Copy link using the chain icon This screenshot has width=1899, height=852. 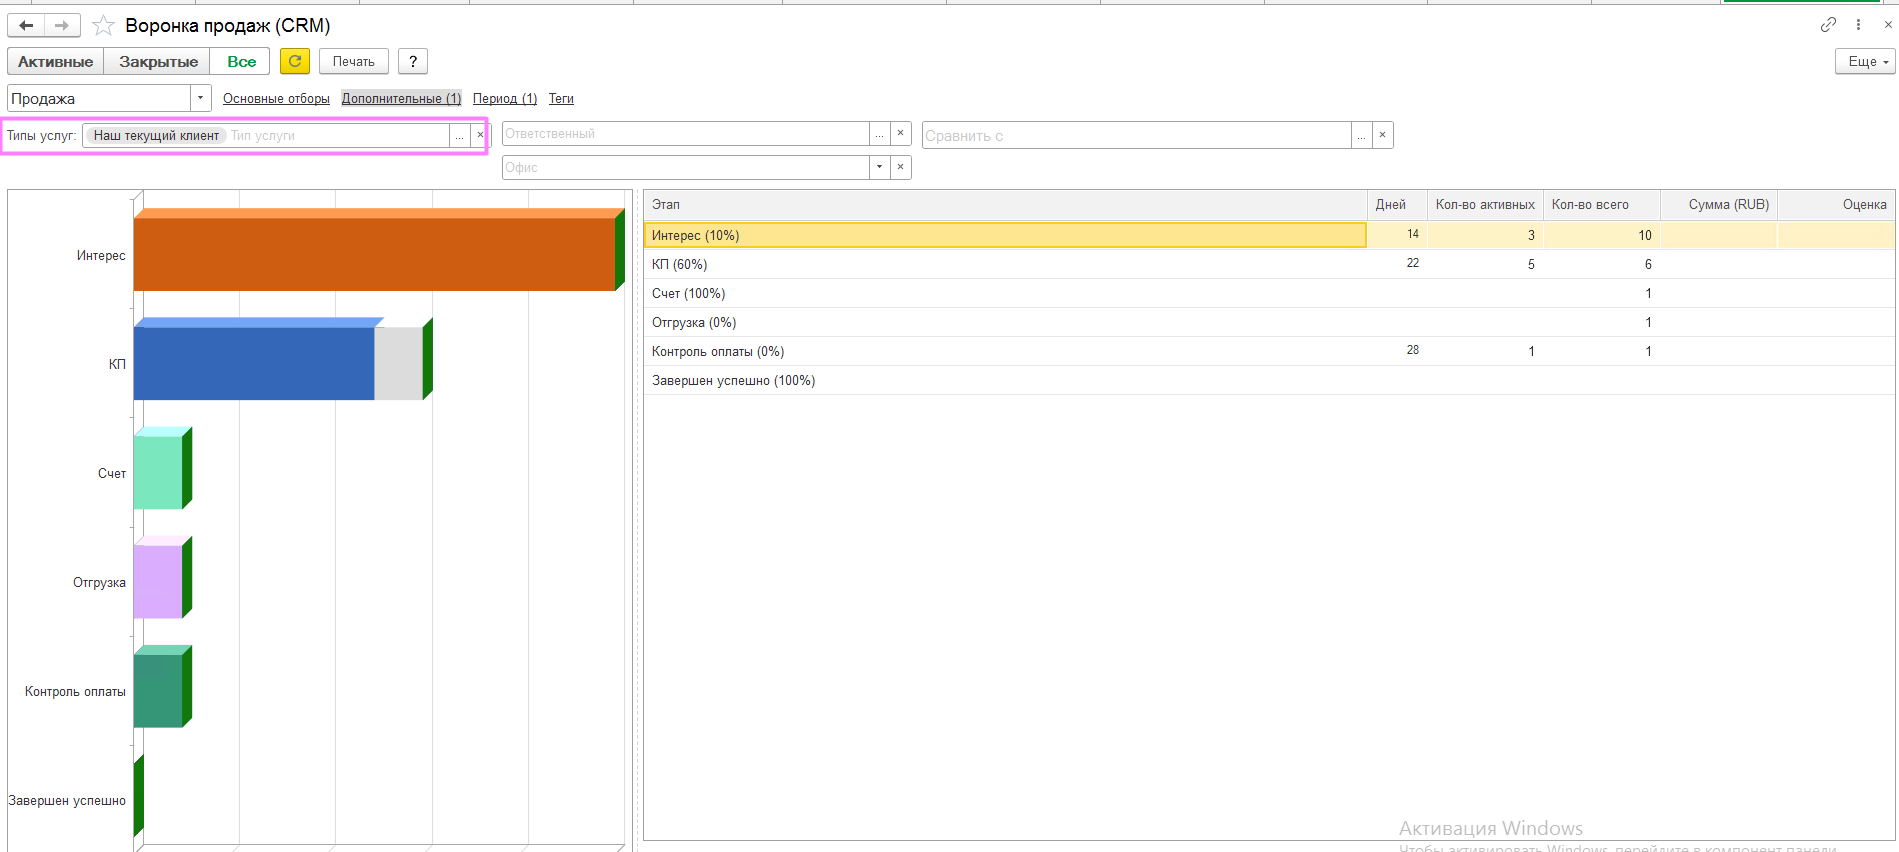tap(1828, 25)
